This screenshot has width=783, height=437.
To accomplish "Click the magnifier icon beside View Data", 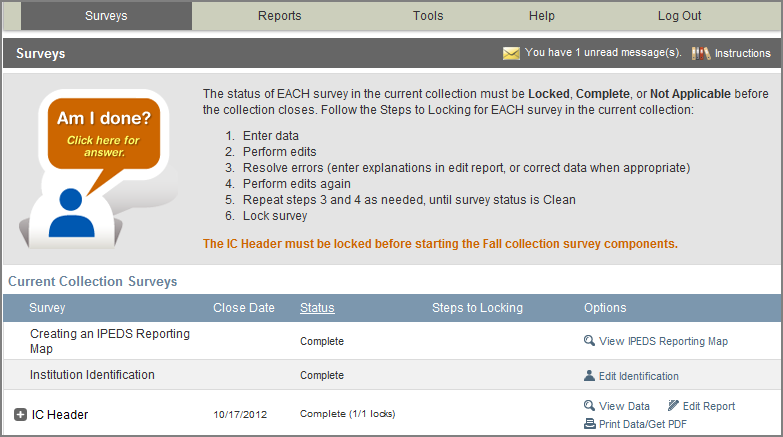I will click(x=590, y=406).
